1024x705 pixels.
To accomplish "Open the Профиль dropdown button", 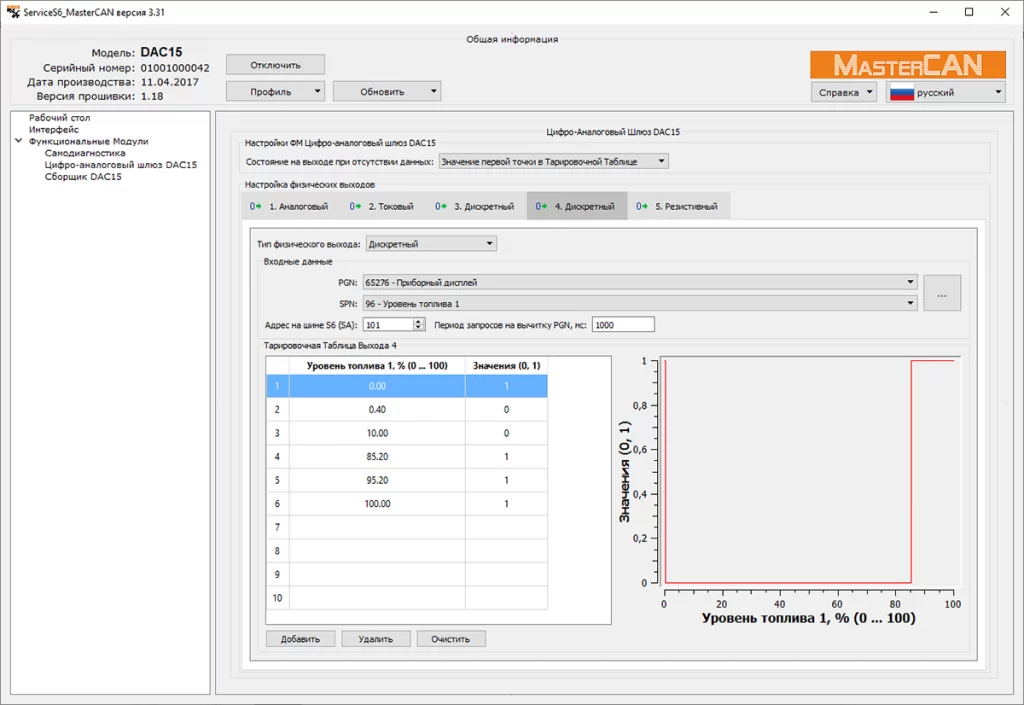I will click(x=275, y=91).
